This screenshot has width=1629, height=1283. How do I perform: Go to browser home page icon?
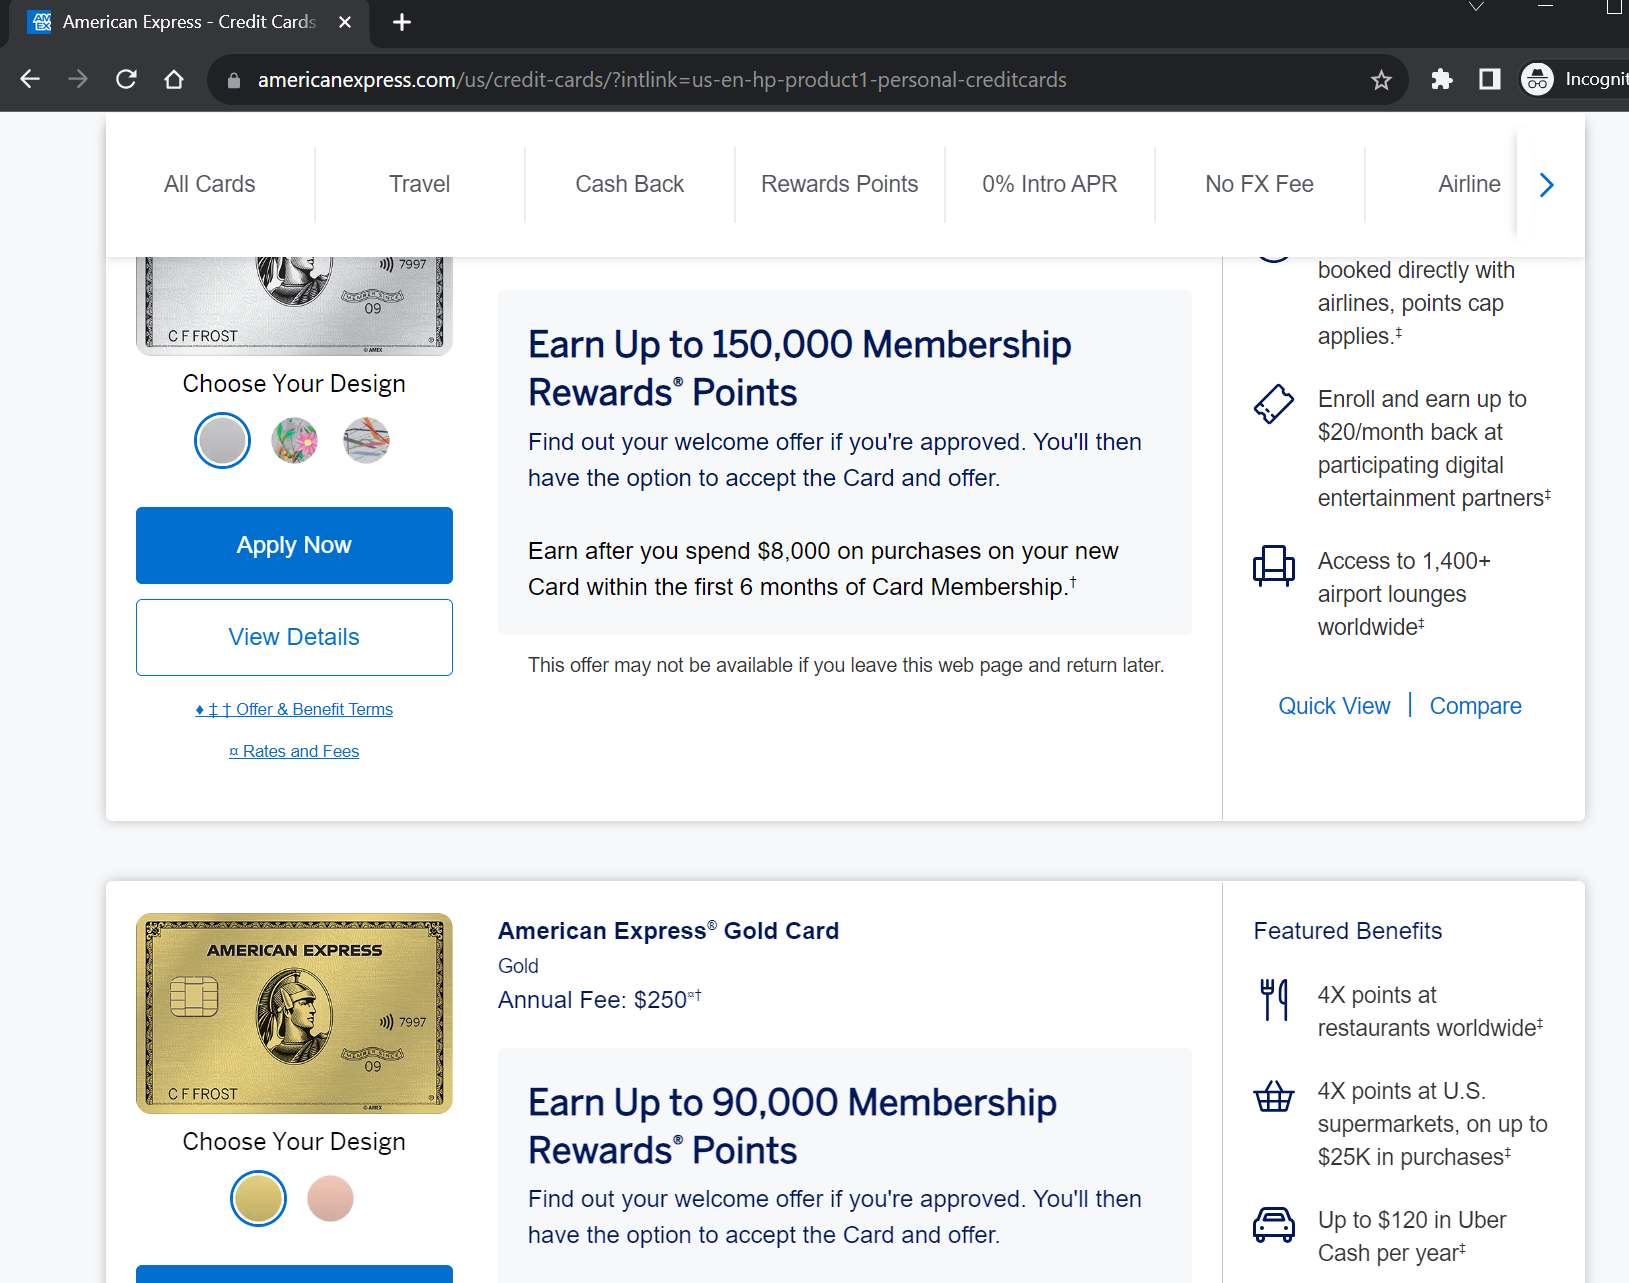tap(174, 79)
